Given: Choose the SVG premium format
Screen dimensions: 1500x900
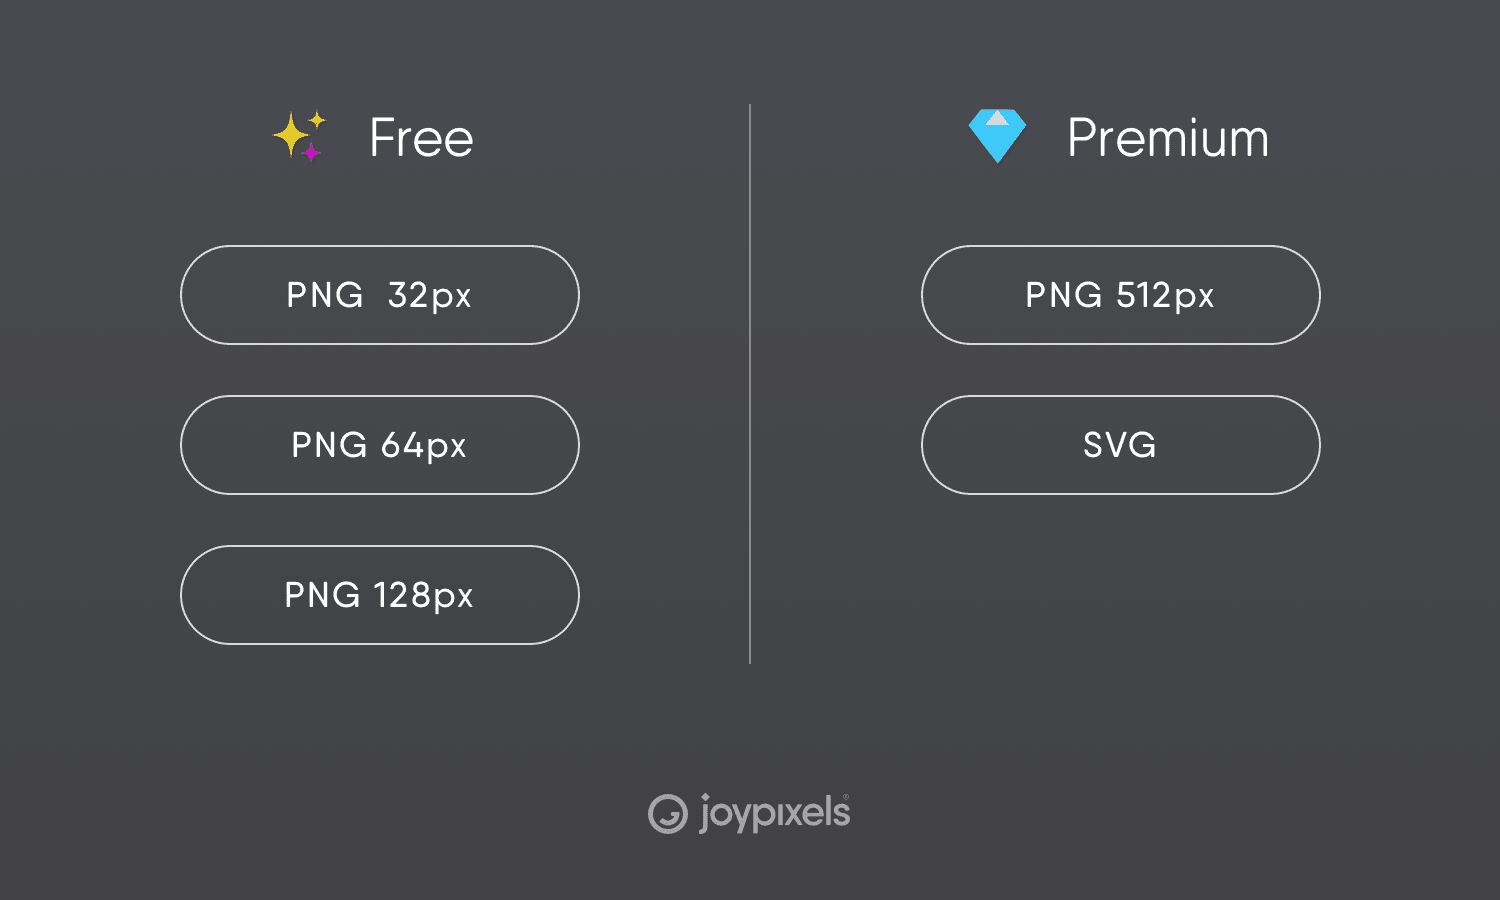Looking at the screenshot, I should 1120,445.
